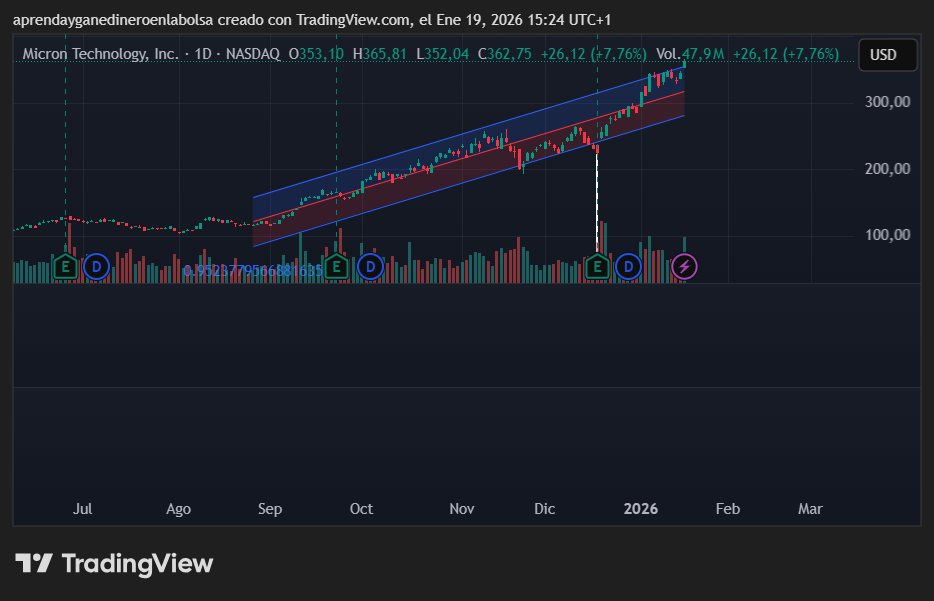This screenshot has width=934, height=601.
Task: Click the December dividend D marker
Action: click(628, 266)
